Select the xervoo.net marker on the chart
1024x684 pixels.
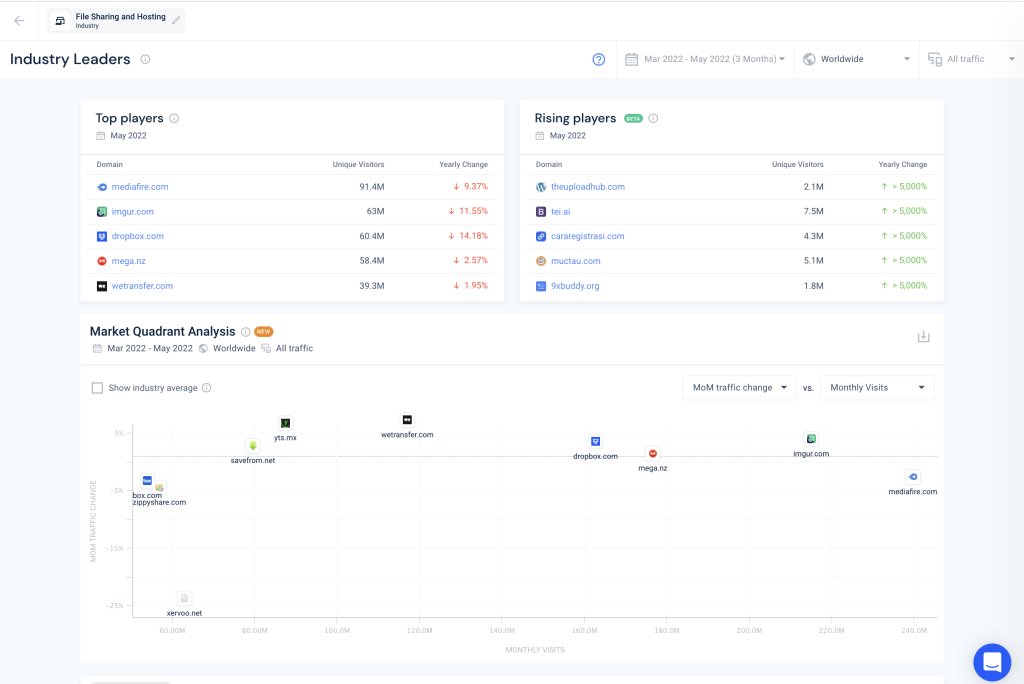click(x=184, y=598)
